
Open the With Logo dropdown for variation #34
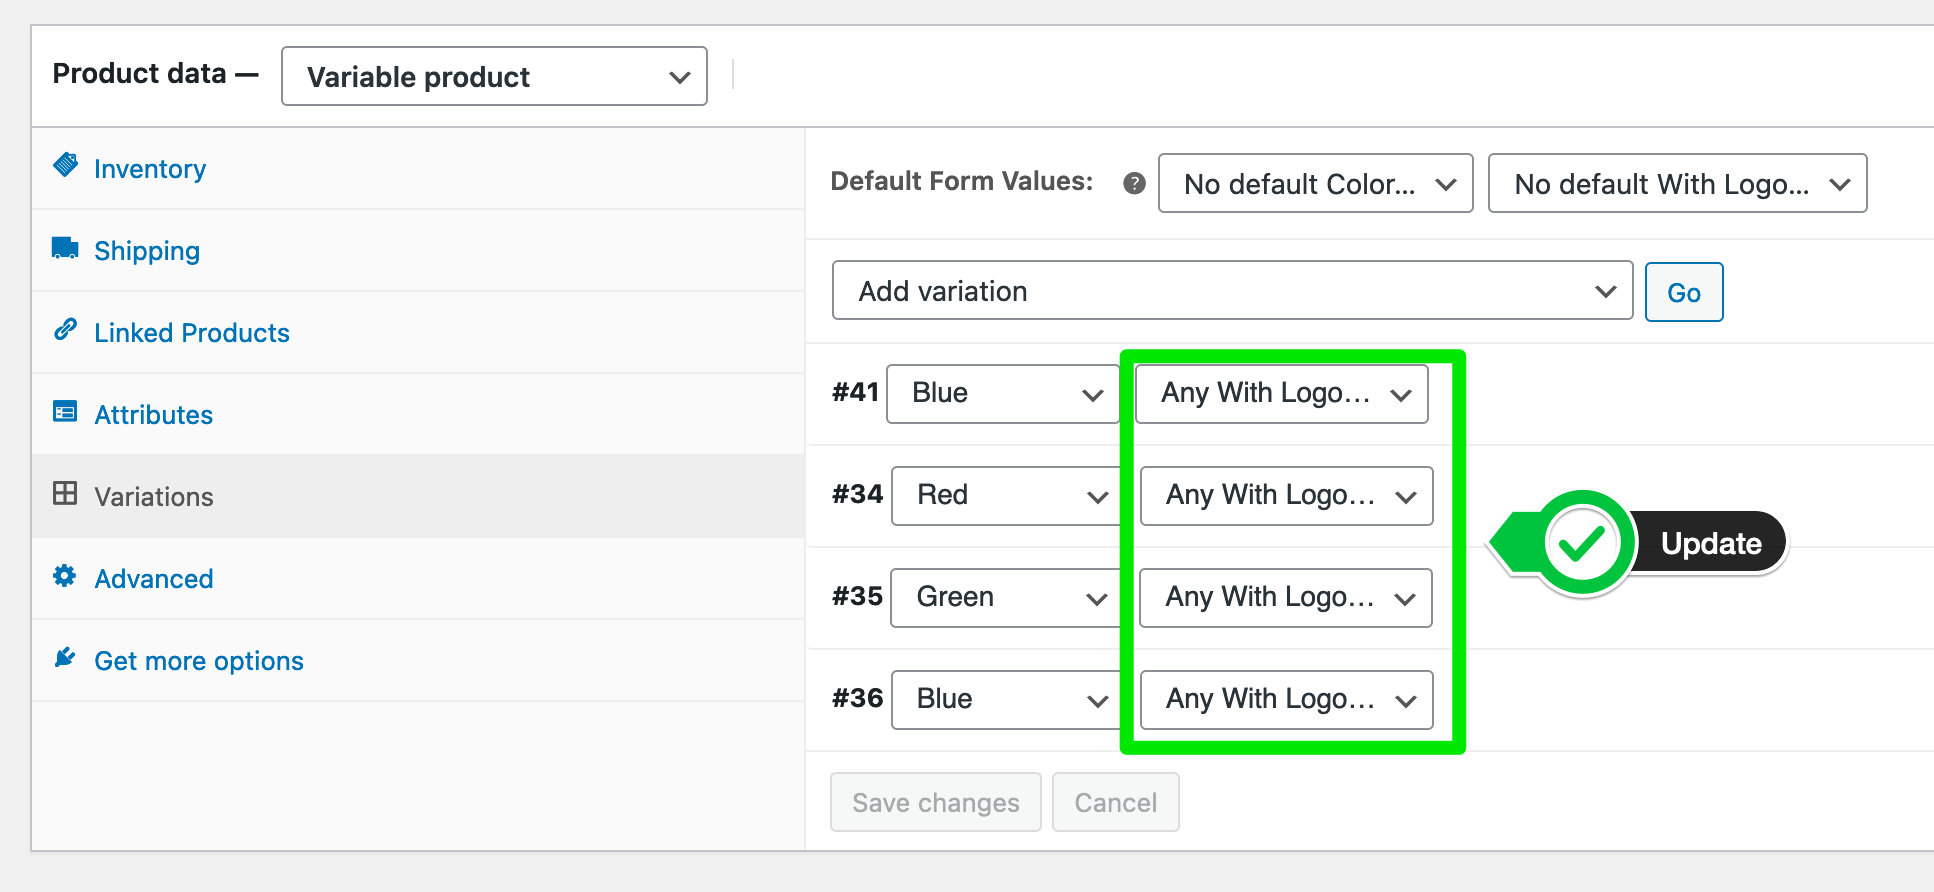click(1286, 495)
